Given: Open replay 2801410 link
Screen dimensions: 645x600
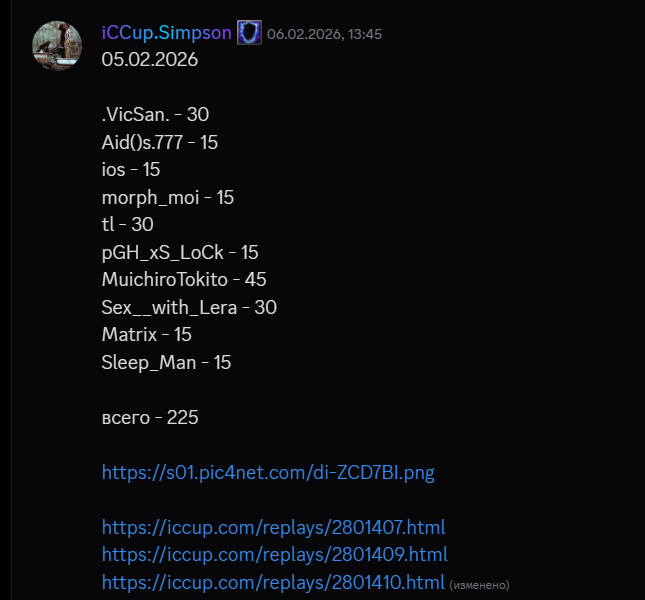Looking at the screenshot, I should [x=272, y=582].
